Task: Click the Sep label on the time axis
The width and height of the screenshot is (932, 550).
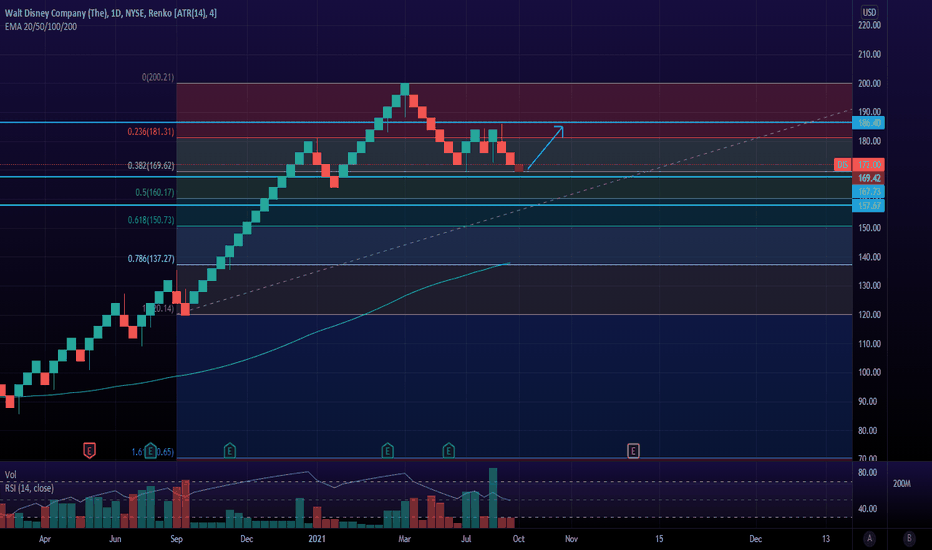Action: click(x=177, y=539)
